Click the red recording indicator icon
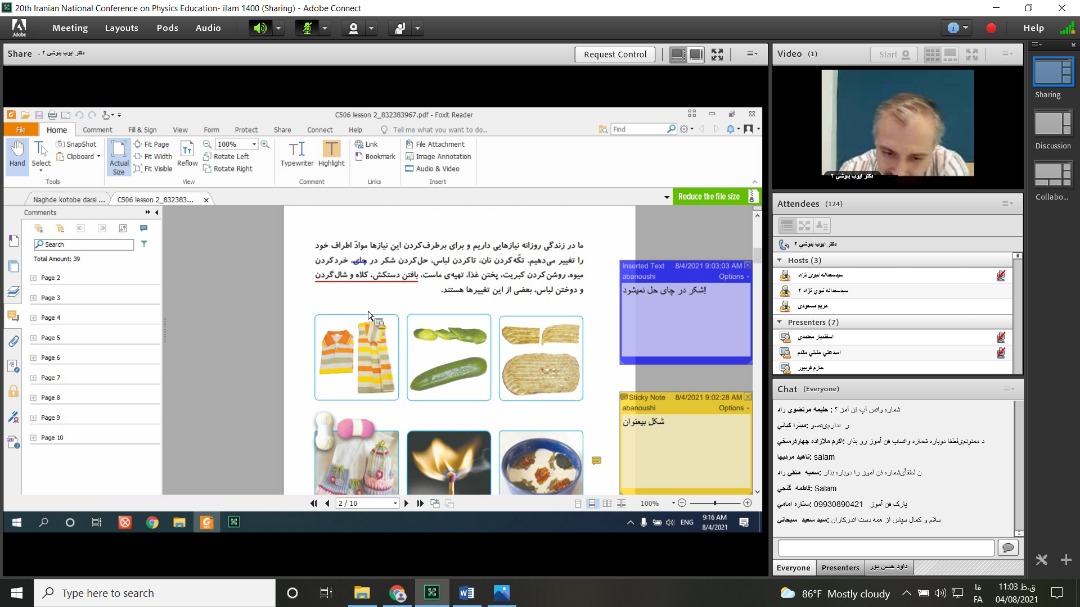Viewport: 1080px width, 607px height. point(991,28)
